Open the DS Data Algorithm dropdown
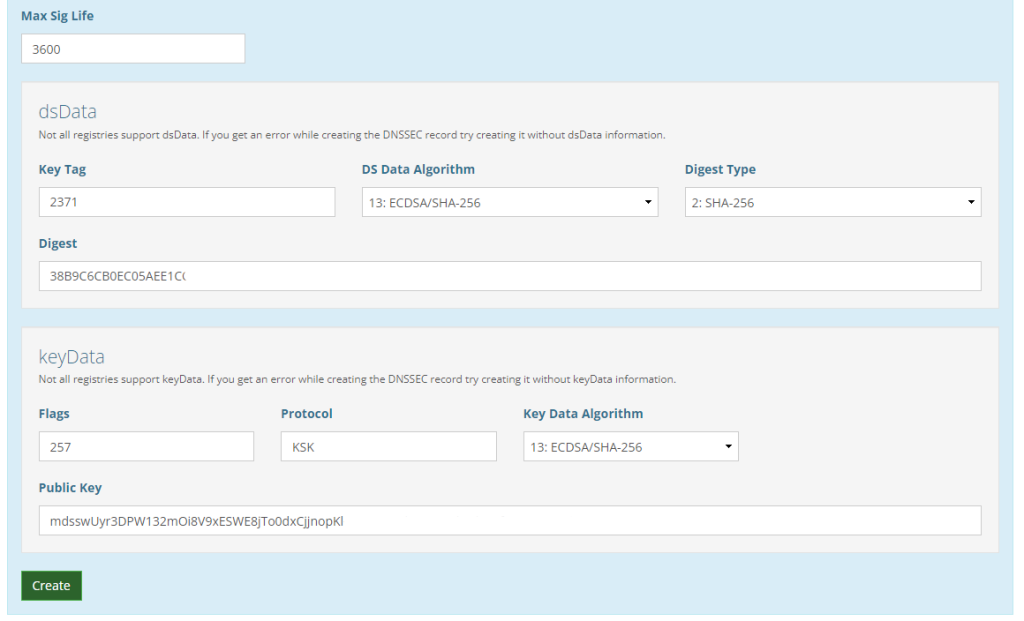Image resolution: width=1024 pixels, height=621 pixels. tap(509, 202)
